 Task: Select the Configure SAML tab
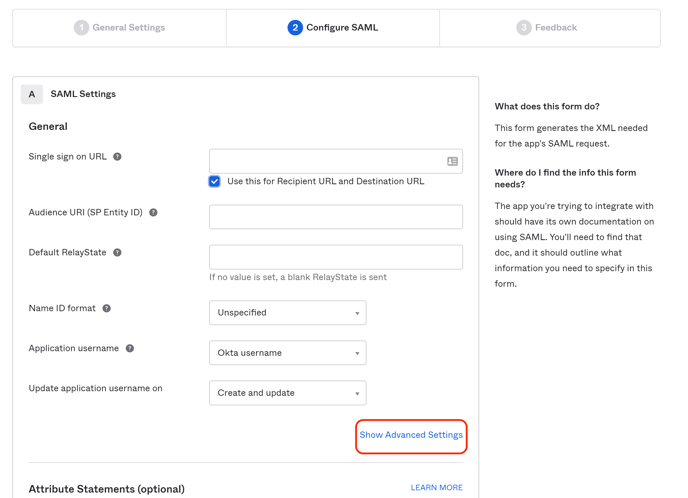pyautogui.click(x=333, y=28)
